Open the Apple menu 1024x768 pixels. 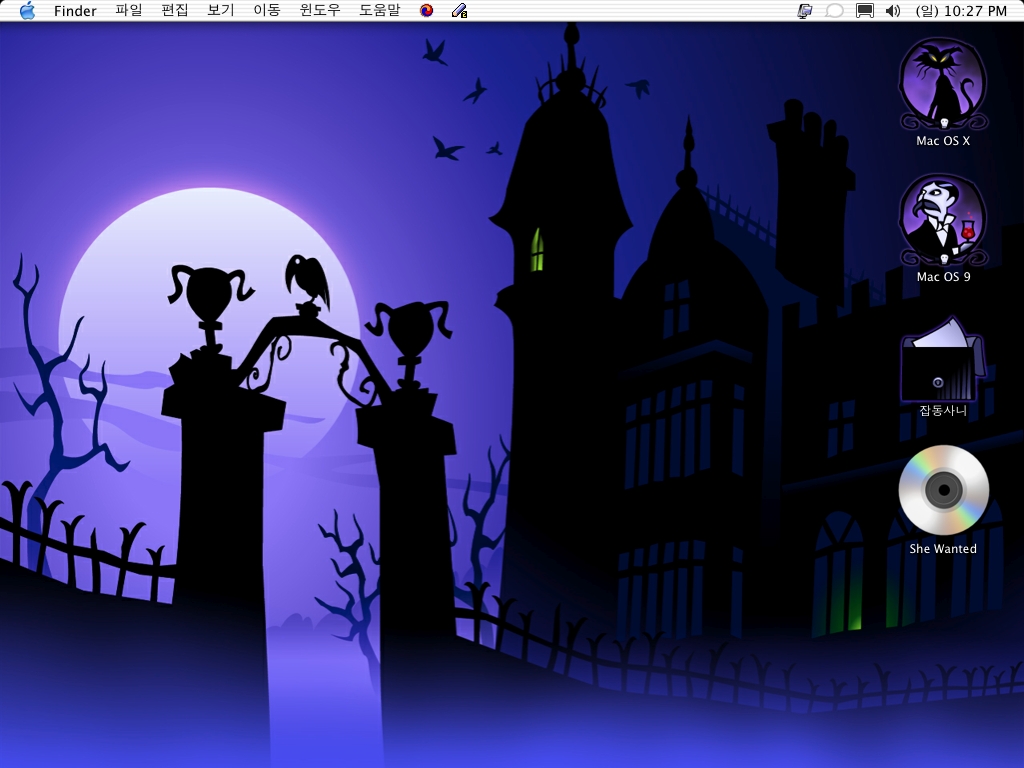pos(27,11)
